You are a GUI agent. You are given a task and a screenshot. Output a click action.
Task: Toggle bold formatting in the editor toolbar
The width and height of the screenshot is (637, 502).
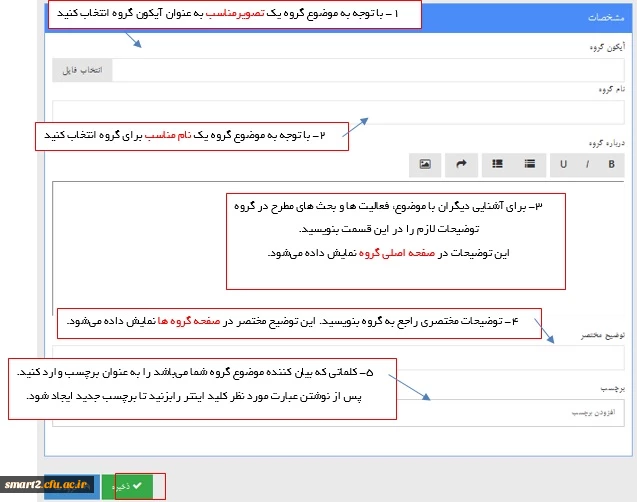click(610, 164)
